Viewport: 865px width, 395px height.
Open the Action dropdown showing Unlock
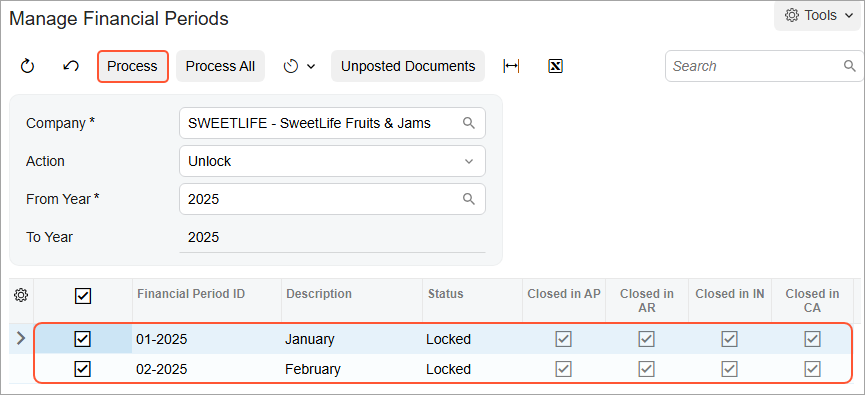point(332,161)
